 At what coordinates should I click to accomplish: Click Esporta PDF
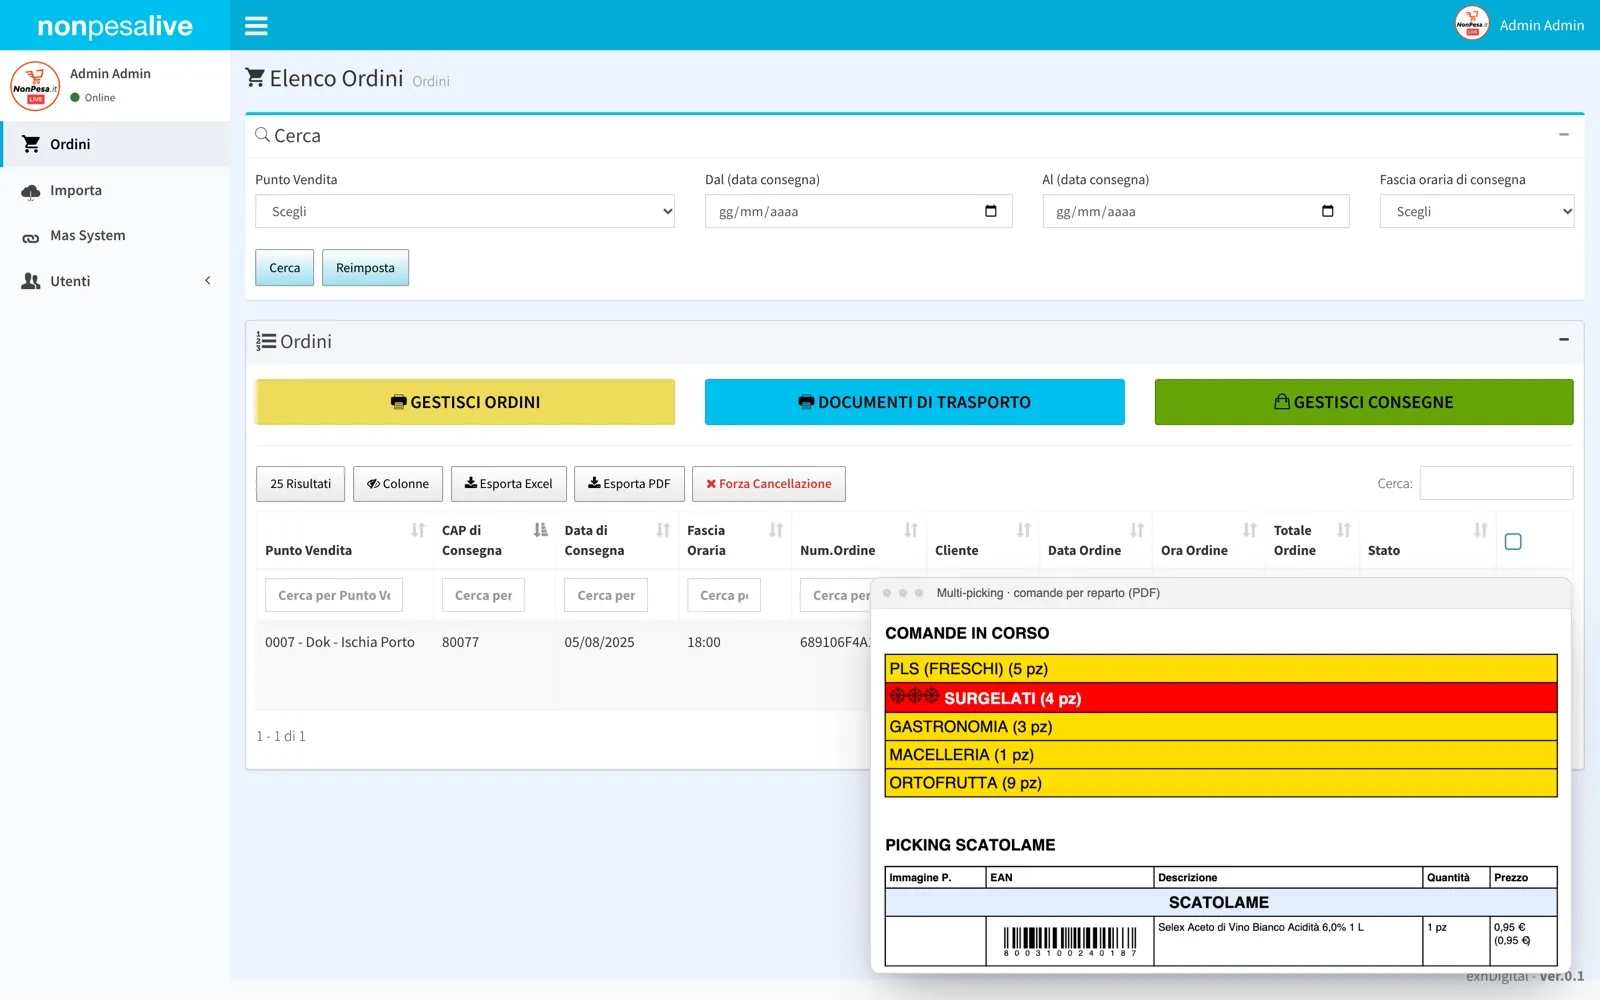tap(629, 484)
